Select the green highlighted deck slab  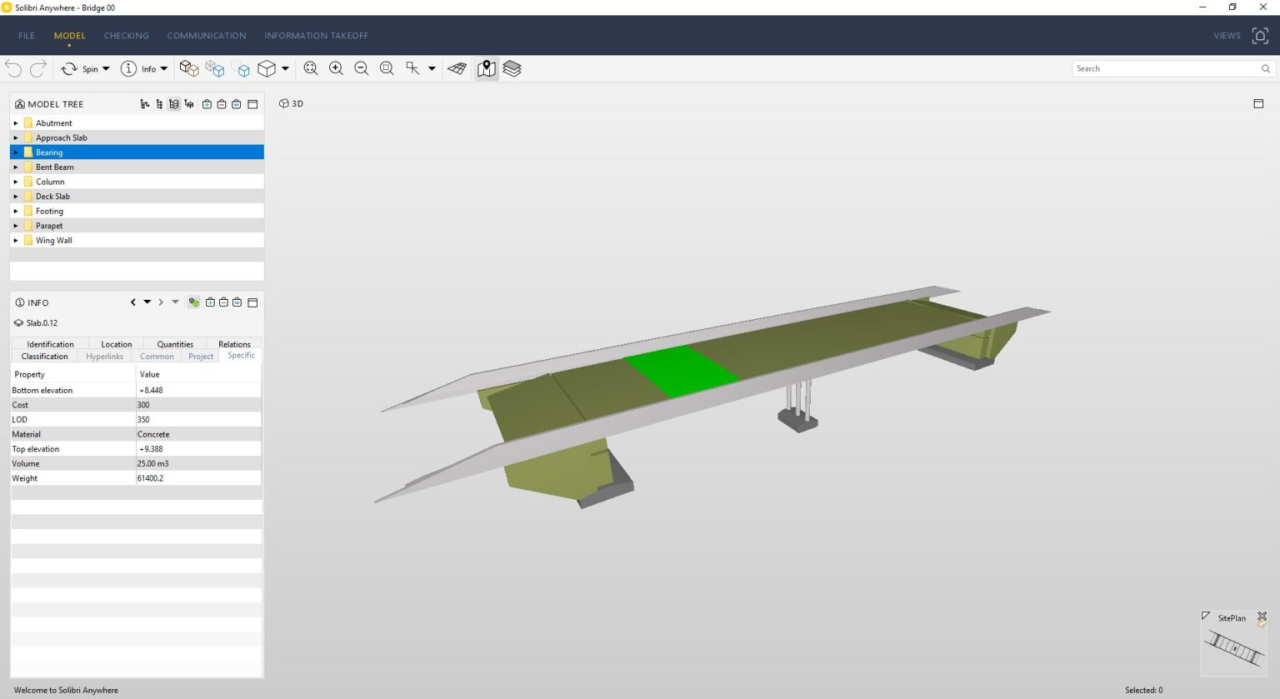(x=682, y=370)
